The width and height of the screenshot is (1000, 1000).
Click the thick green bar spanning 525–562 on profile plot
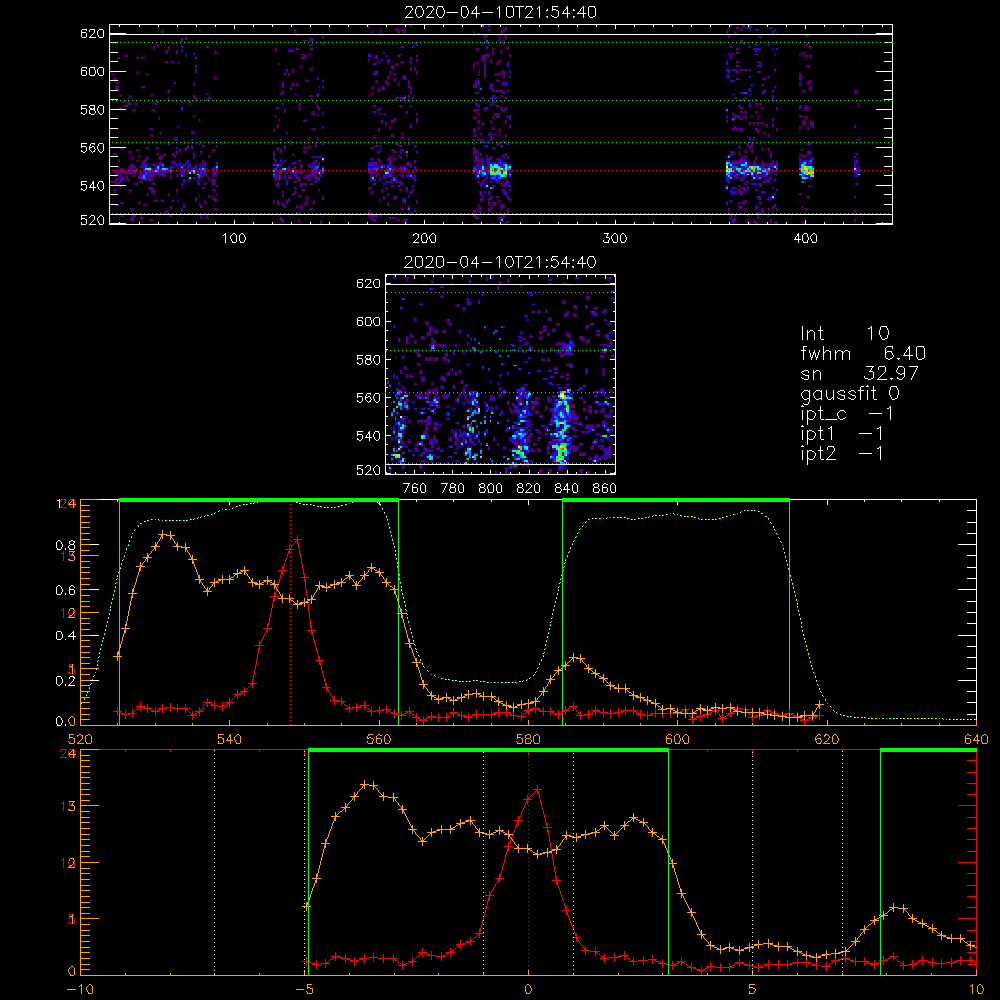coord(259,501)
